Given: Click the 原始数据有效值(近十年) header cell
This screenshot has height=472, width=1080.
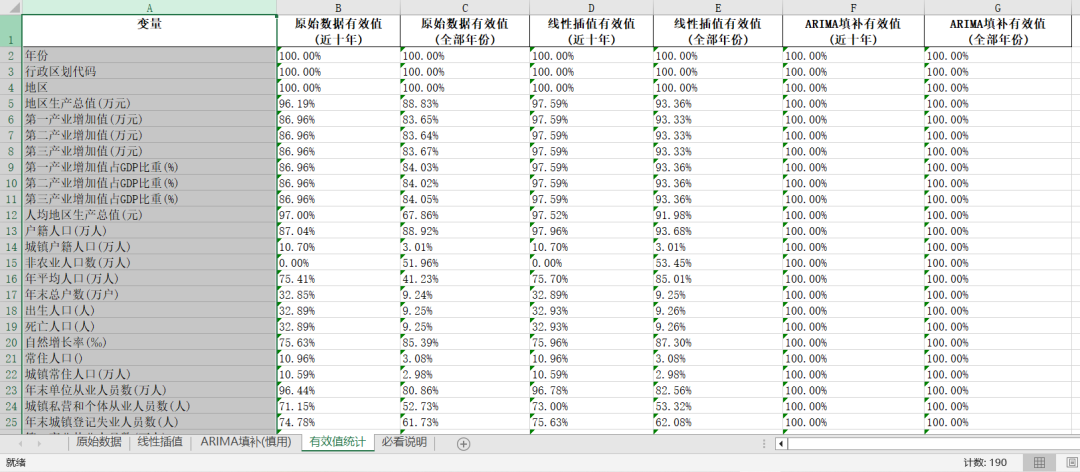Looking at the screenshot, I should (338, 31).
